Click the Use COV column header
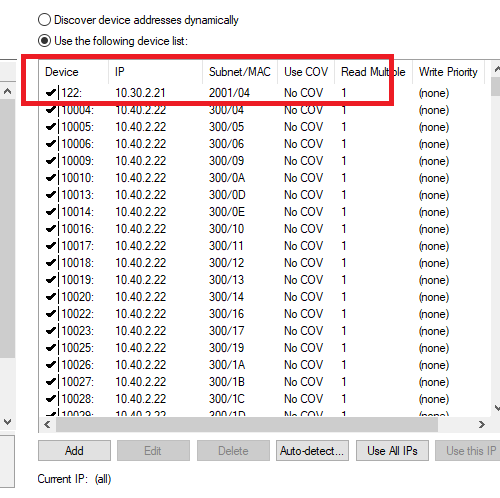 pyautogui.click(x=306, y=72)
